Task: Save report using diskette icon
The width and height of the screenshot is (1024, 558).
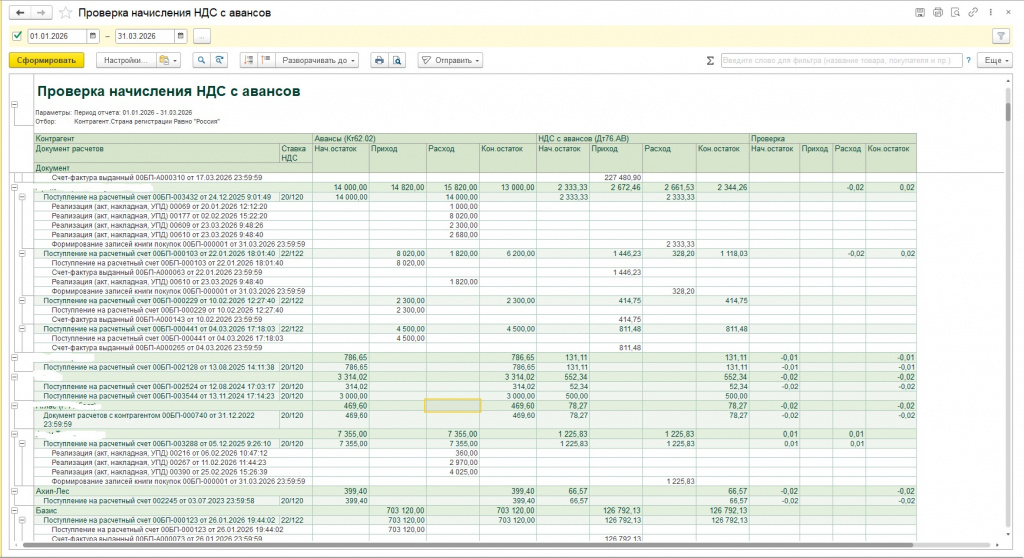Action: click(x=919, y=12)
